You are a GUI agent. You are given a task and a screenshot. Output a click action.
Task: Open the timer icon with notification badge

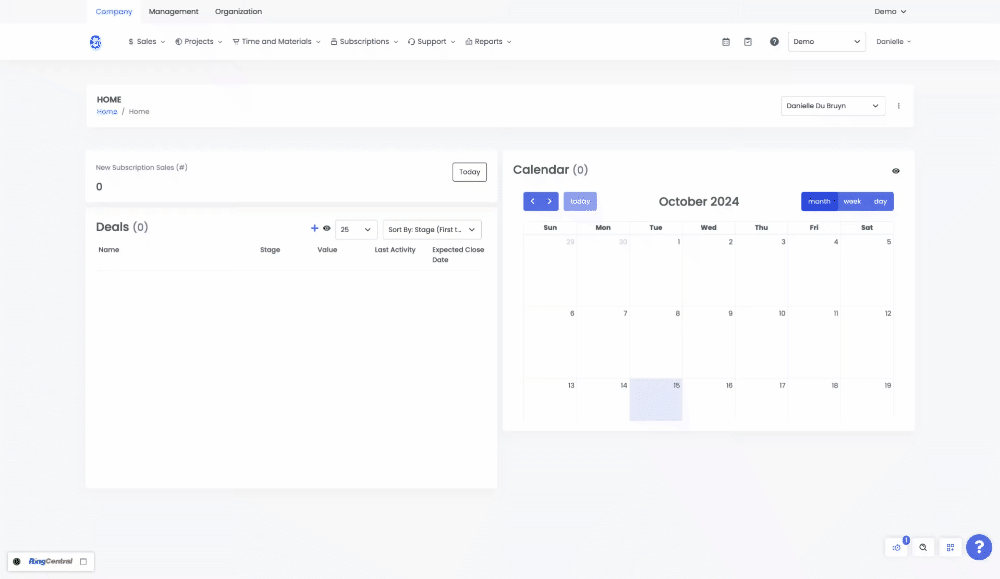pyautogui.click(x=897, y=547)
